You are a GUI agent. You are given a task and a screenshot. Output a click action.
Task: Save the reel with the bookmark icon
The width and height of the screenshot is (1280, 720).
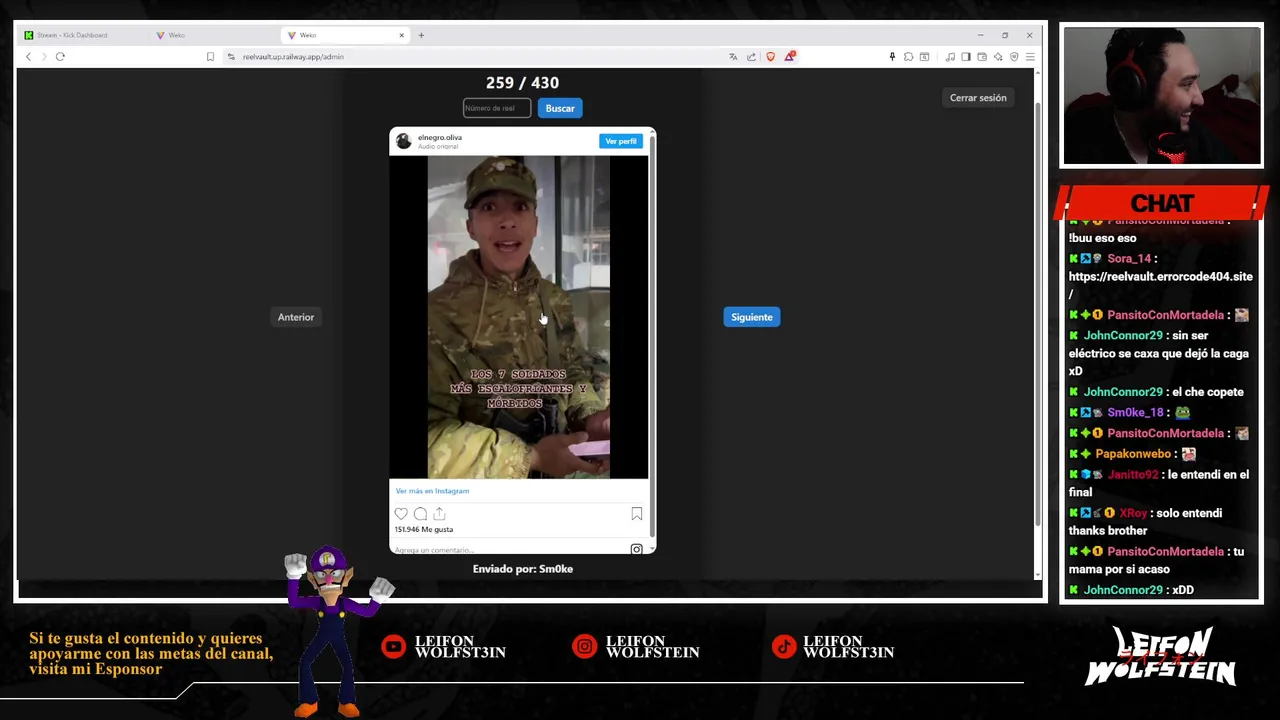point(636,514)
